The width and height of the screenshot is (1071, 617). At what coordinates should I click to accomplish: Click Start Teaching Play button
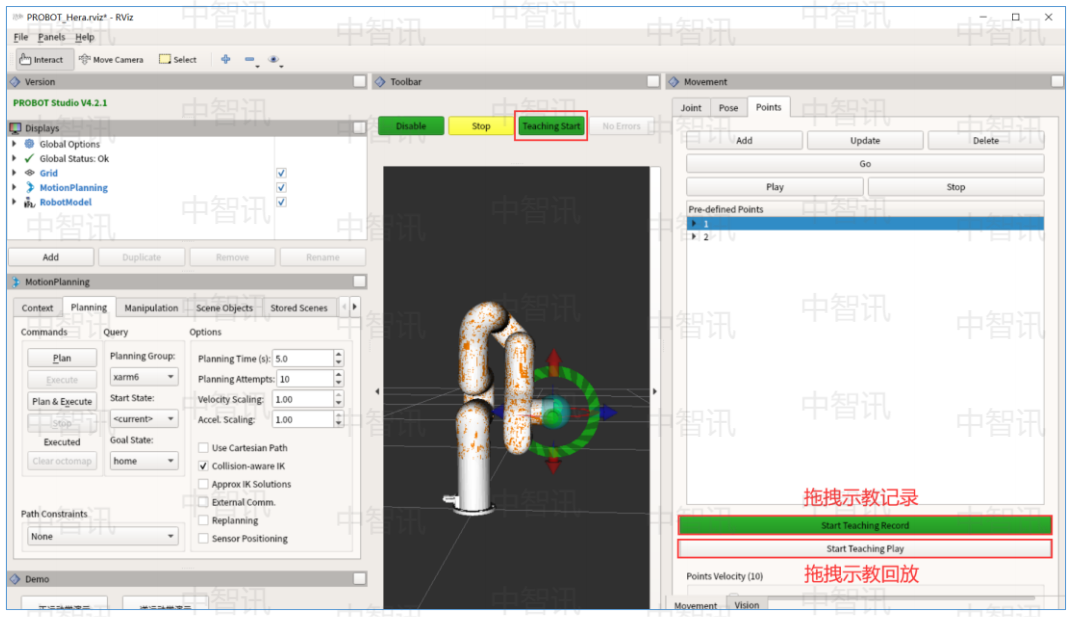[865, 549]
